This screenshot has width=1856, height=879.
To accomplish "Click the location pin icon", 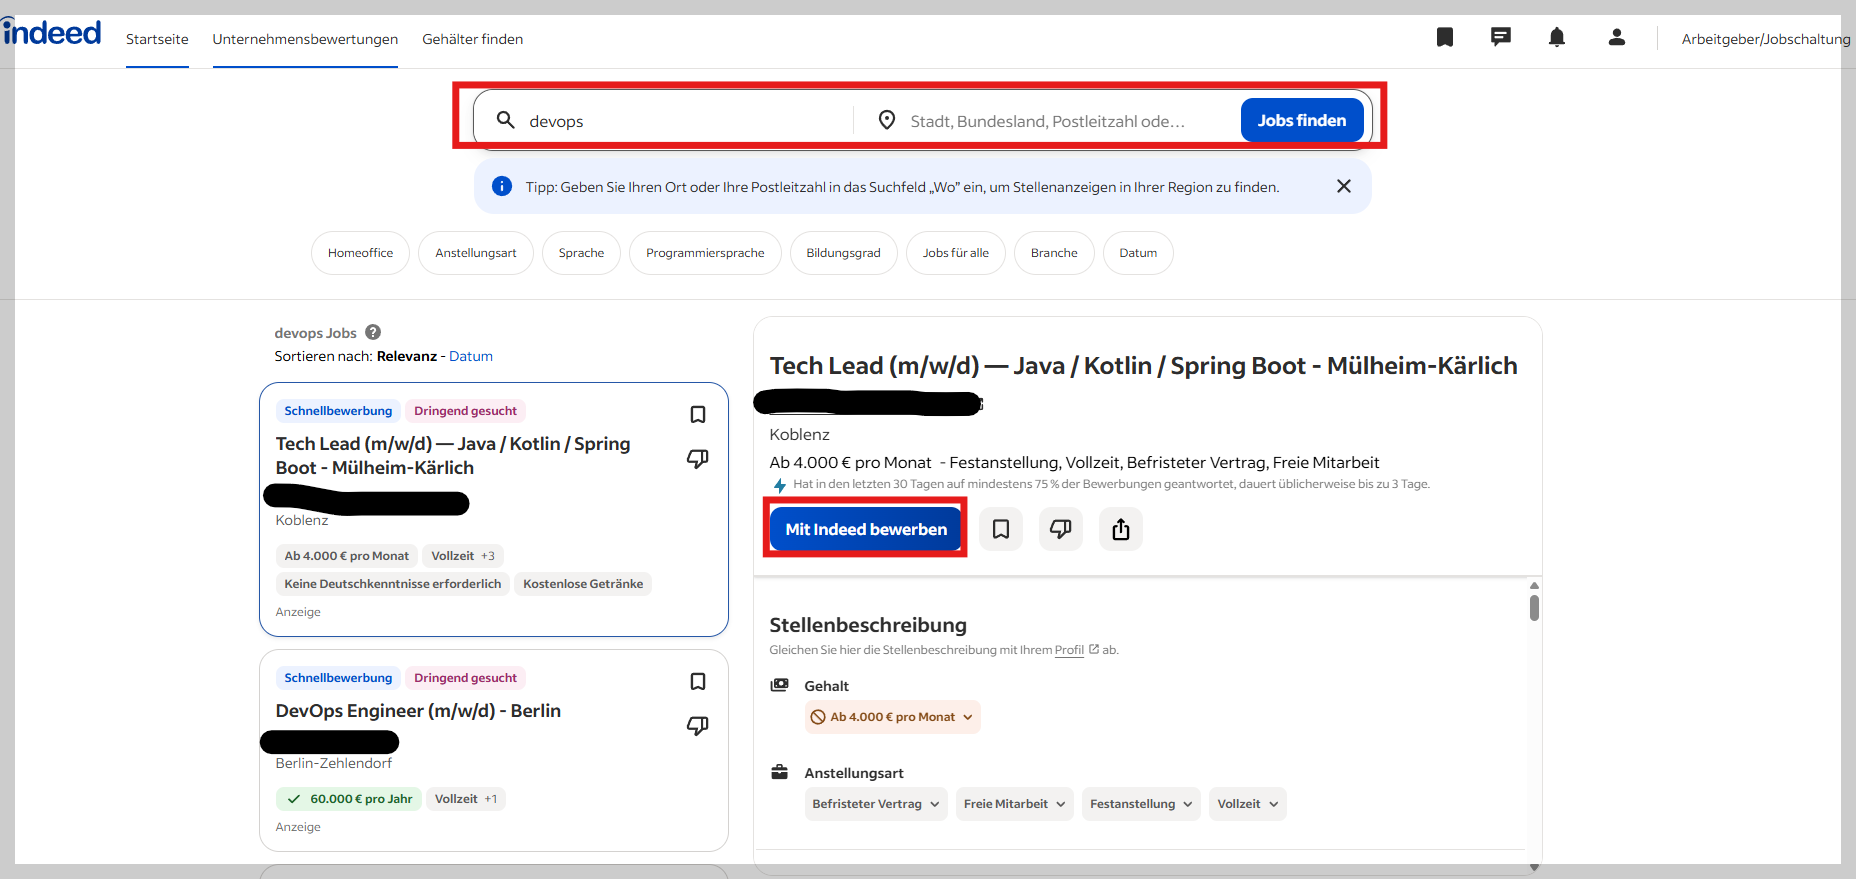I will coord(887,120).
